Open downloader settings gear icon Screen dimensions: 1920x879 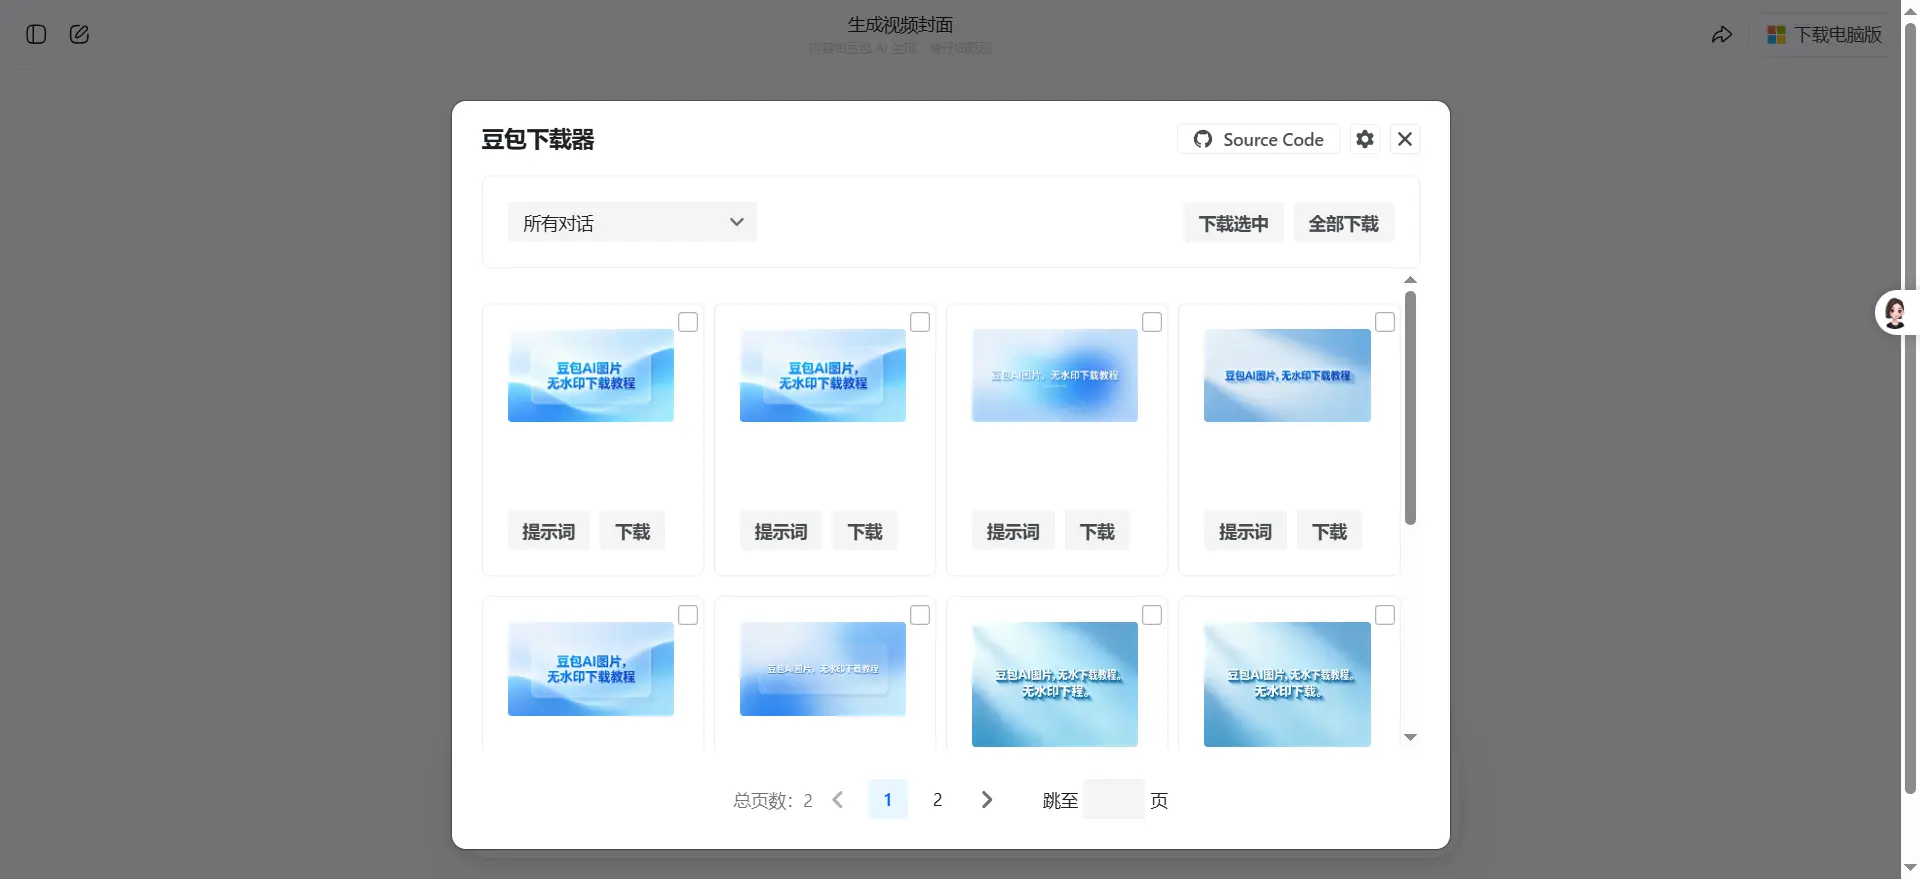coord(1365,139)
